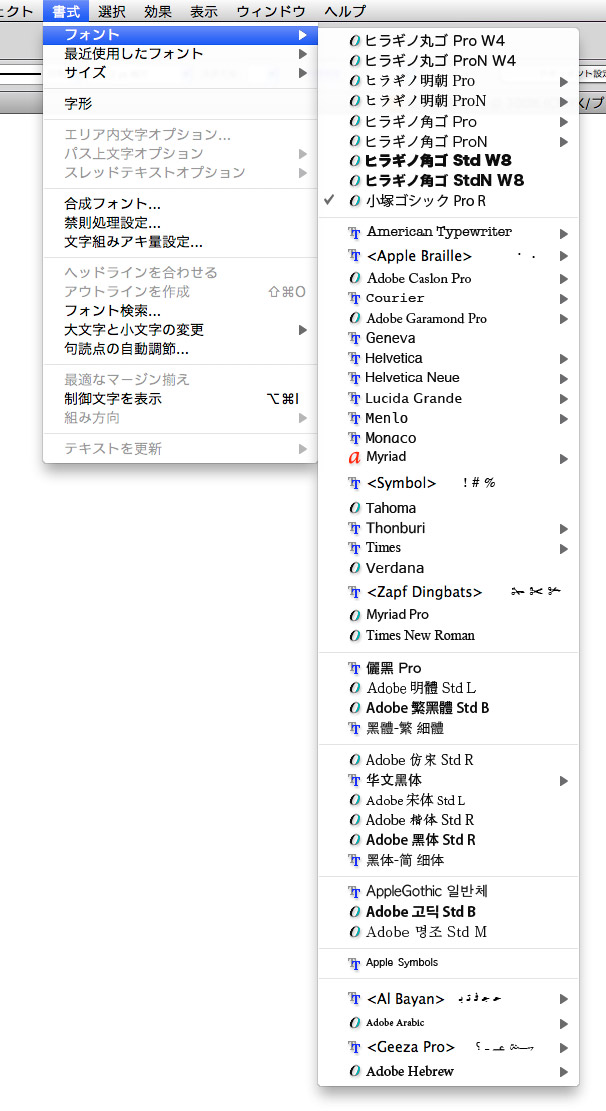Expand Helvetica Neue styles arrow
The width and height of the screenshot is (606, 1111).
(x=564, y=379)
